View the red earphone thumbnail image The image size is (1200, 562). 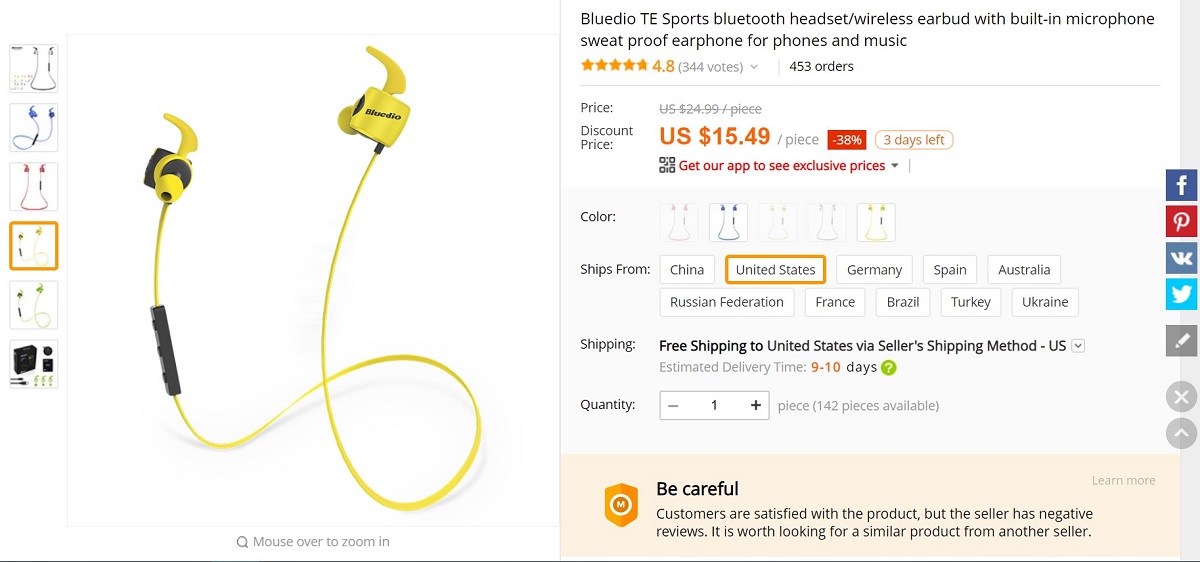click(x=34, y=187)
